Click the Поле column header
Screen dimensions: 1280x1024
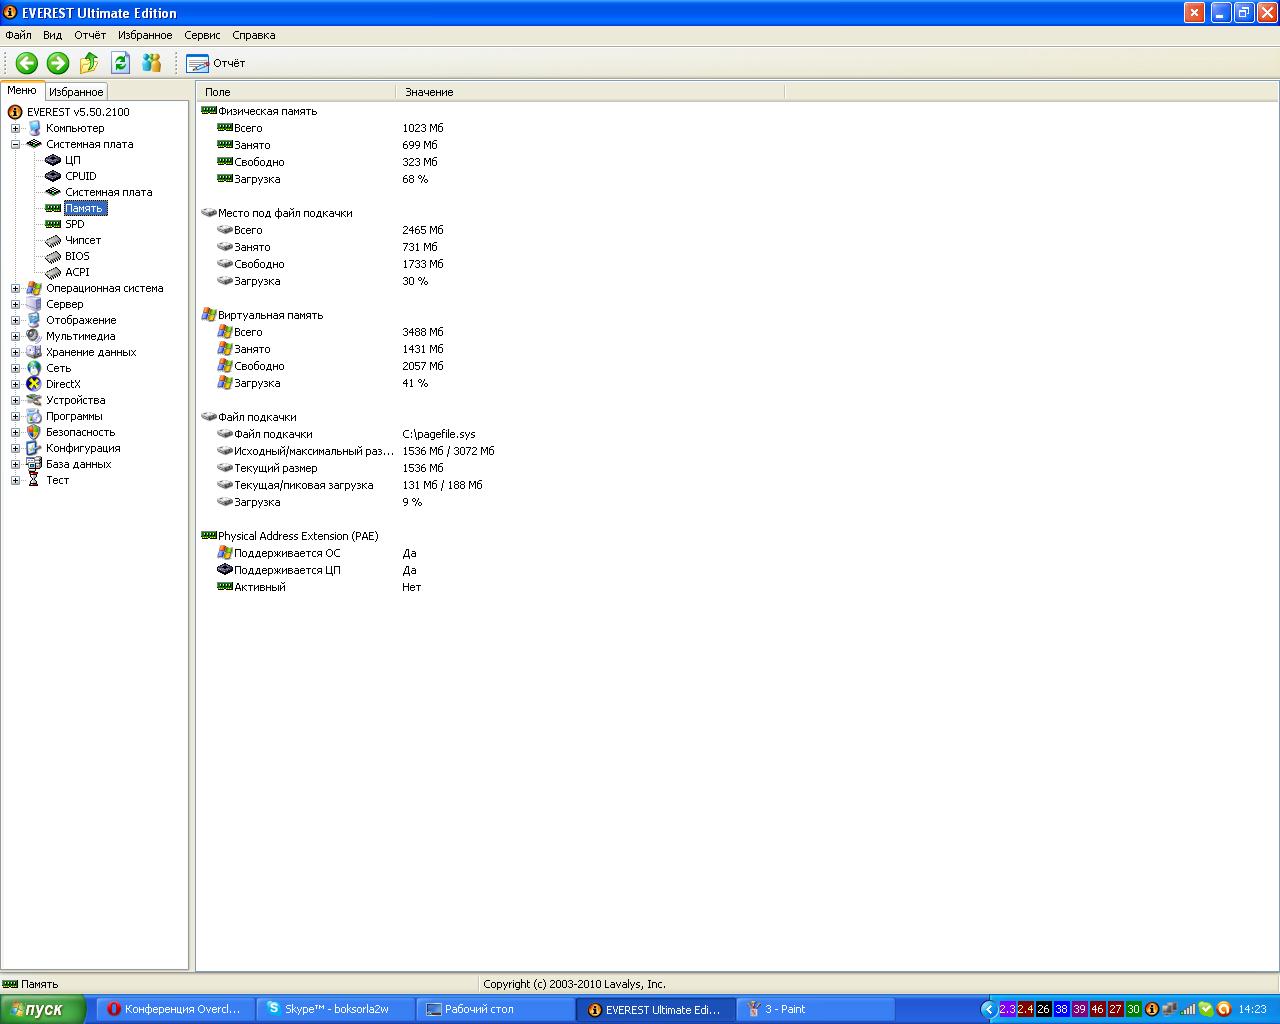tap(296, 92)
